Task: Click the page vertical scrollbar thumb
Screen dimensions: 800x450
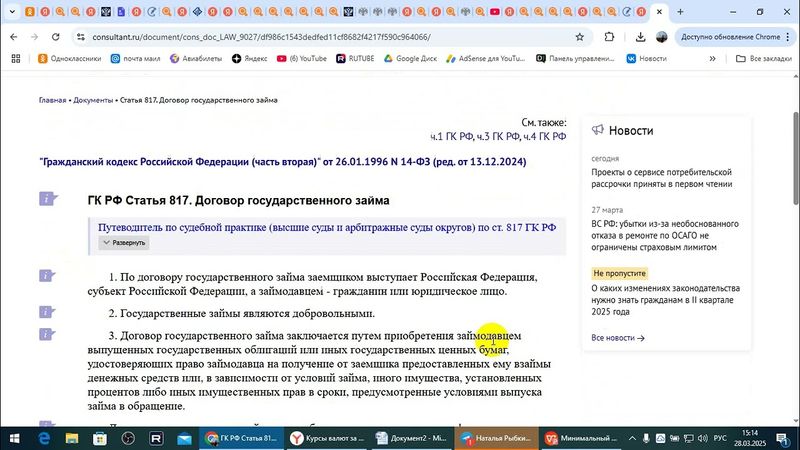Action: tap(795, 158)
